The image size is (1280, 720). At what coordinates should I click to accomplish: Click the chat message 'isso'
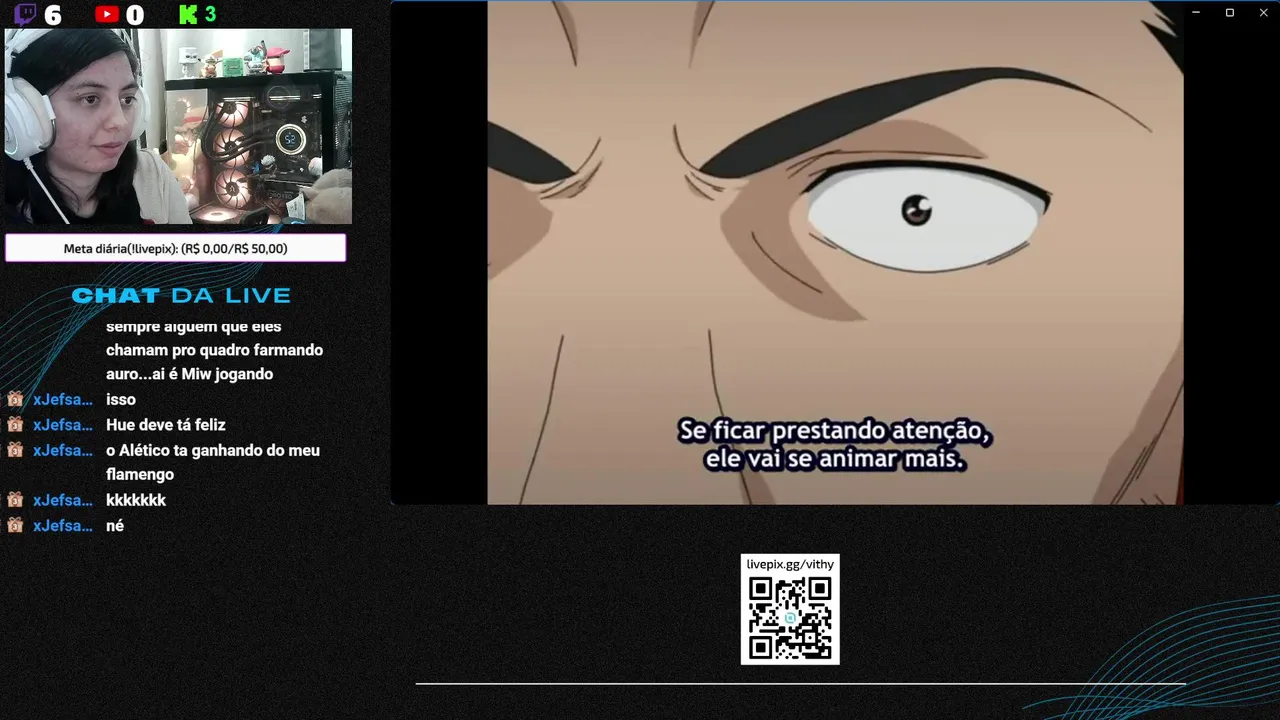coord(121,399)
